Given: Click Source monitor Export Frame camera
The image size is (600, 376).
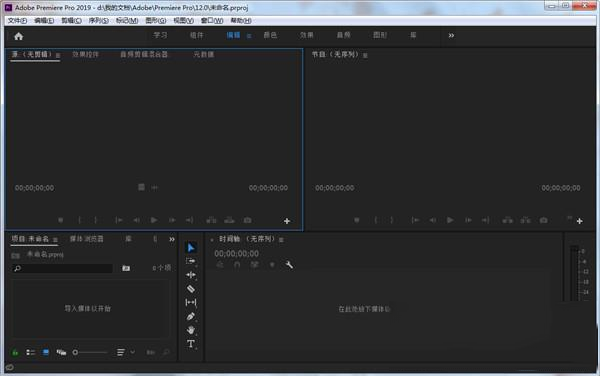Looking at the screenshot, I should click(248, 220).
